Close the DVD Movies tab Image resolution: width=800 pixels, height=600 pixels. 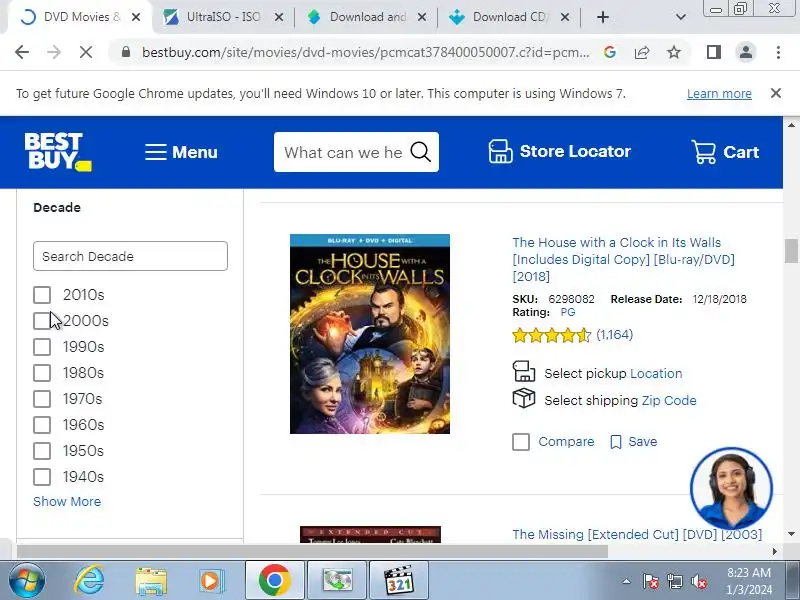[x=136, y=17]
